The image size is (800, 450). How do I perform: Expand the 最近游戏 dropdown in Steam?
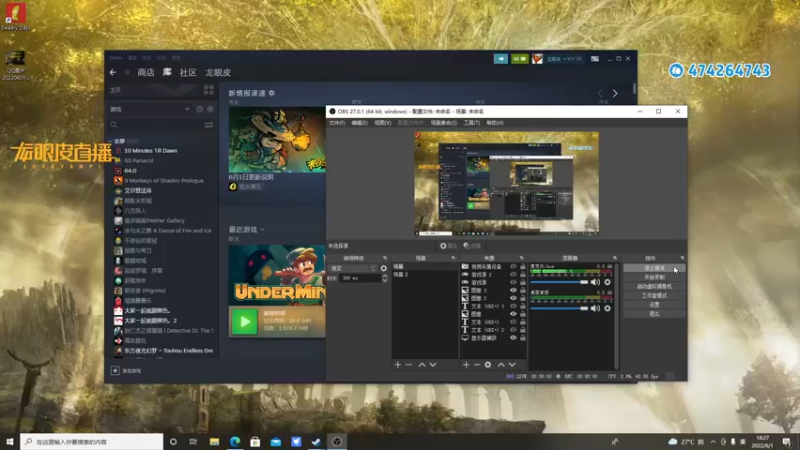click(x=262, y=230)
